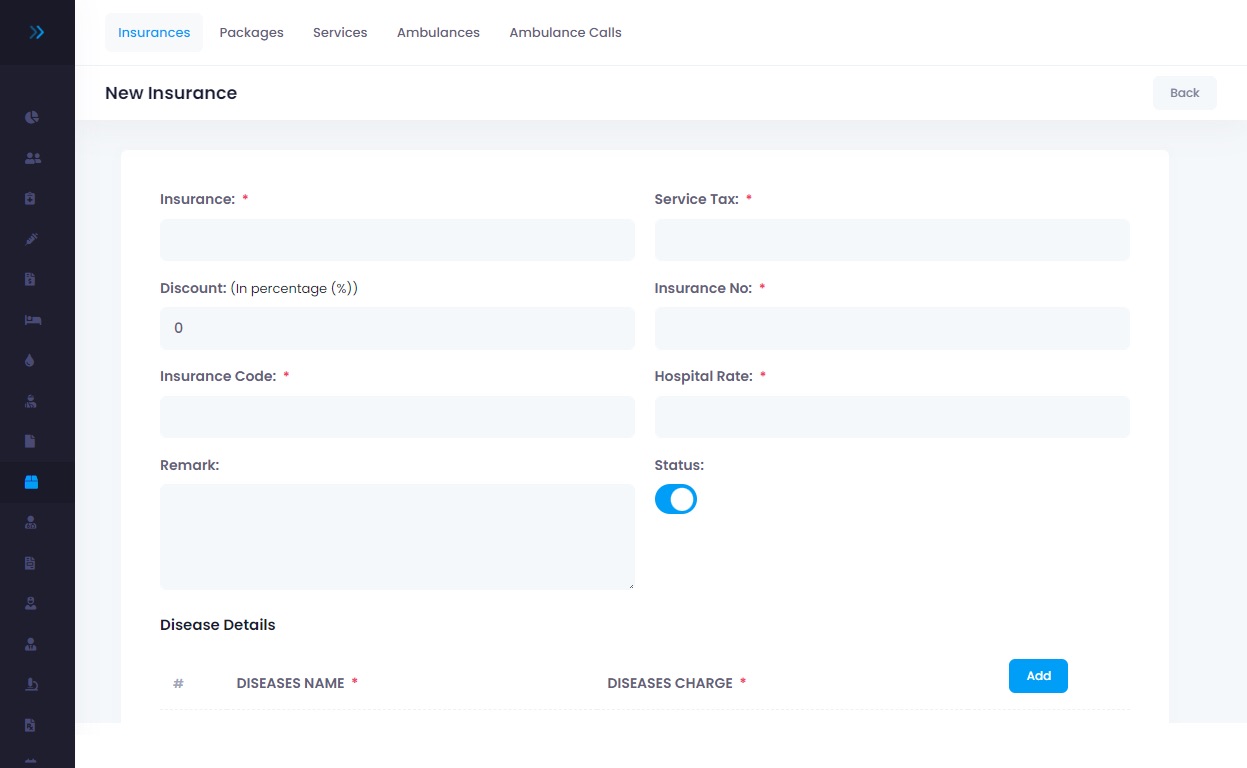Click the microscope icon in sidebar
Screen dimensions: 1247x768
31,685
